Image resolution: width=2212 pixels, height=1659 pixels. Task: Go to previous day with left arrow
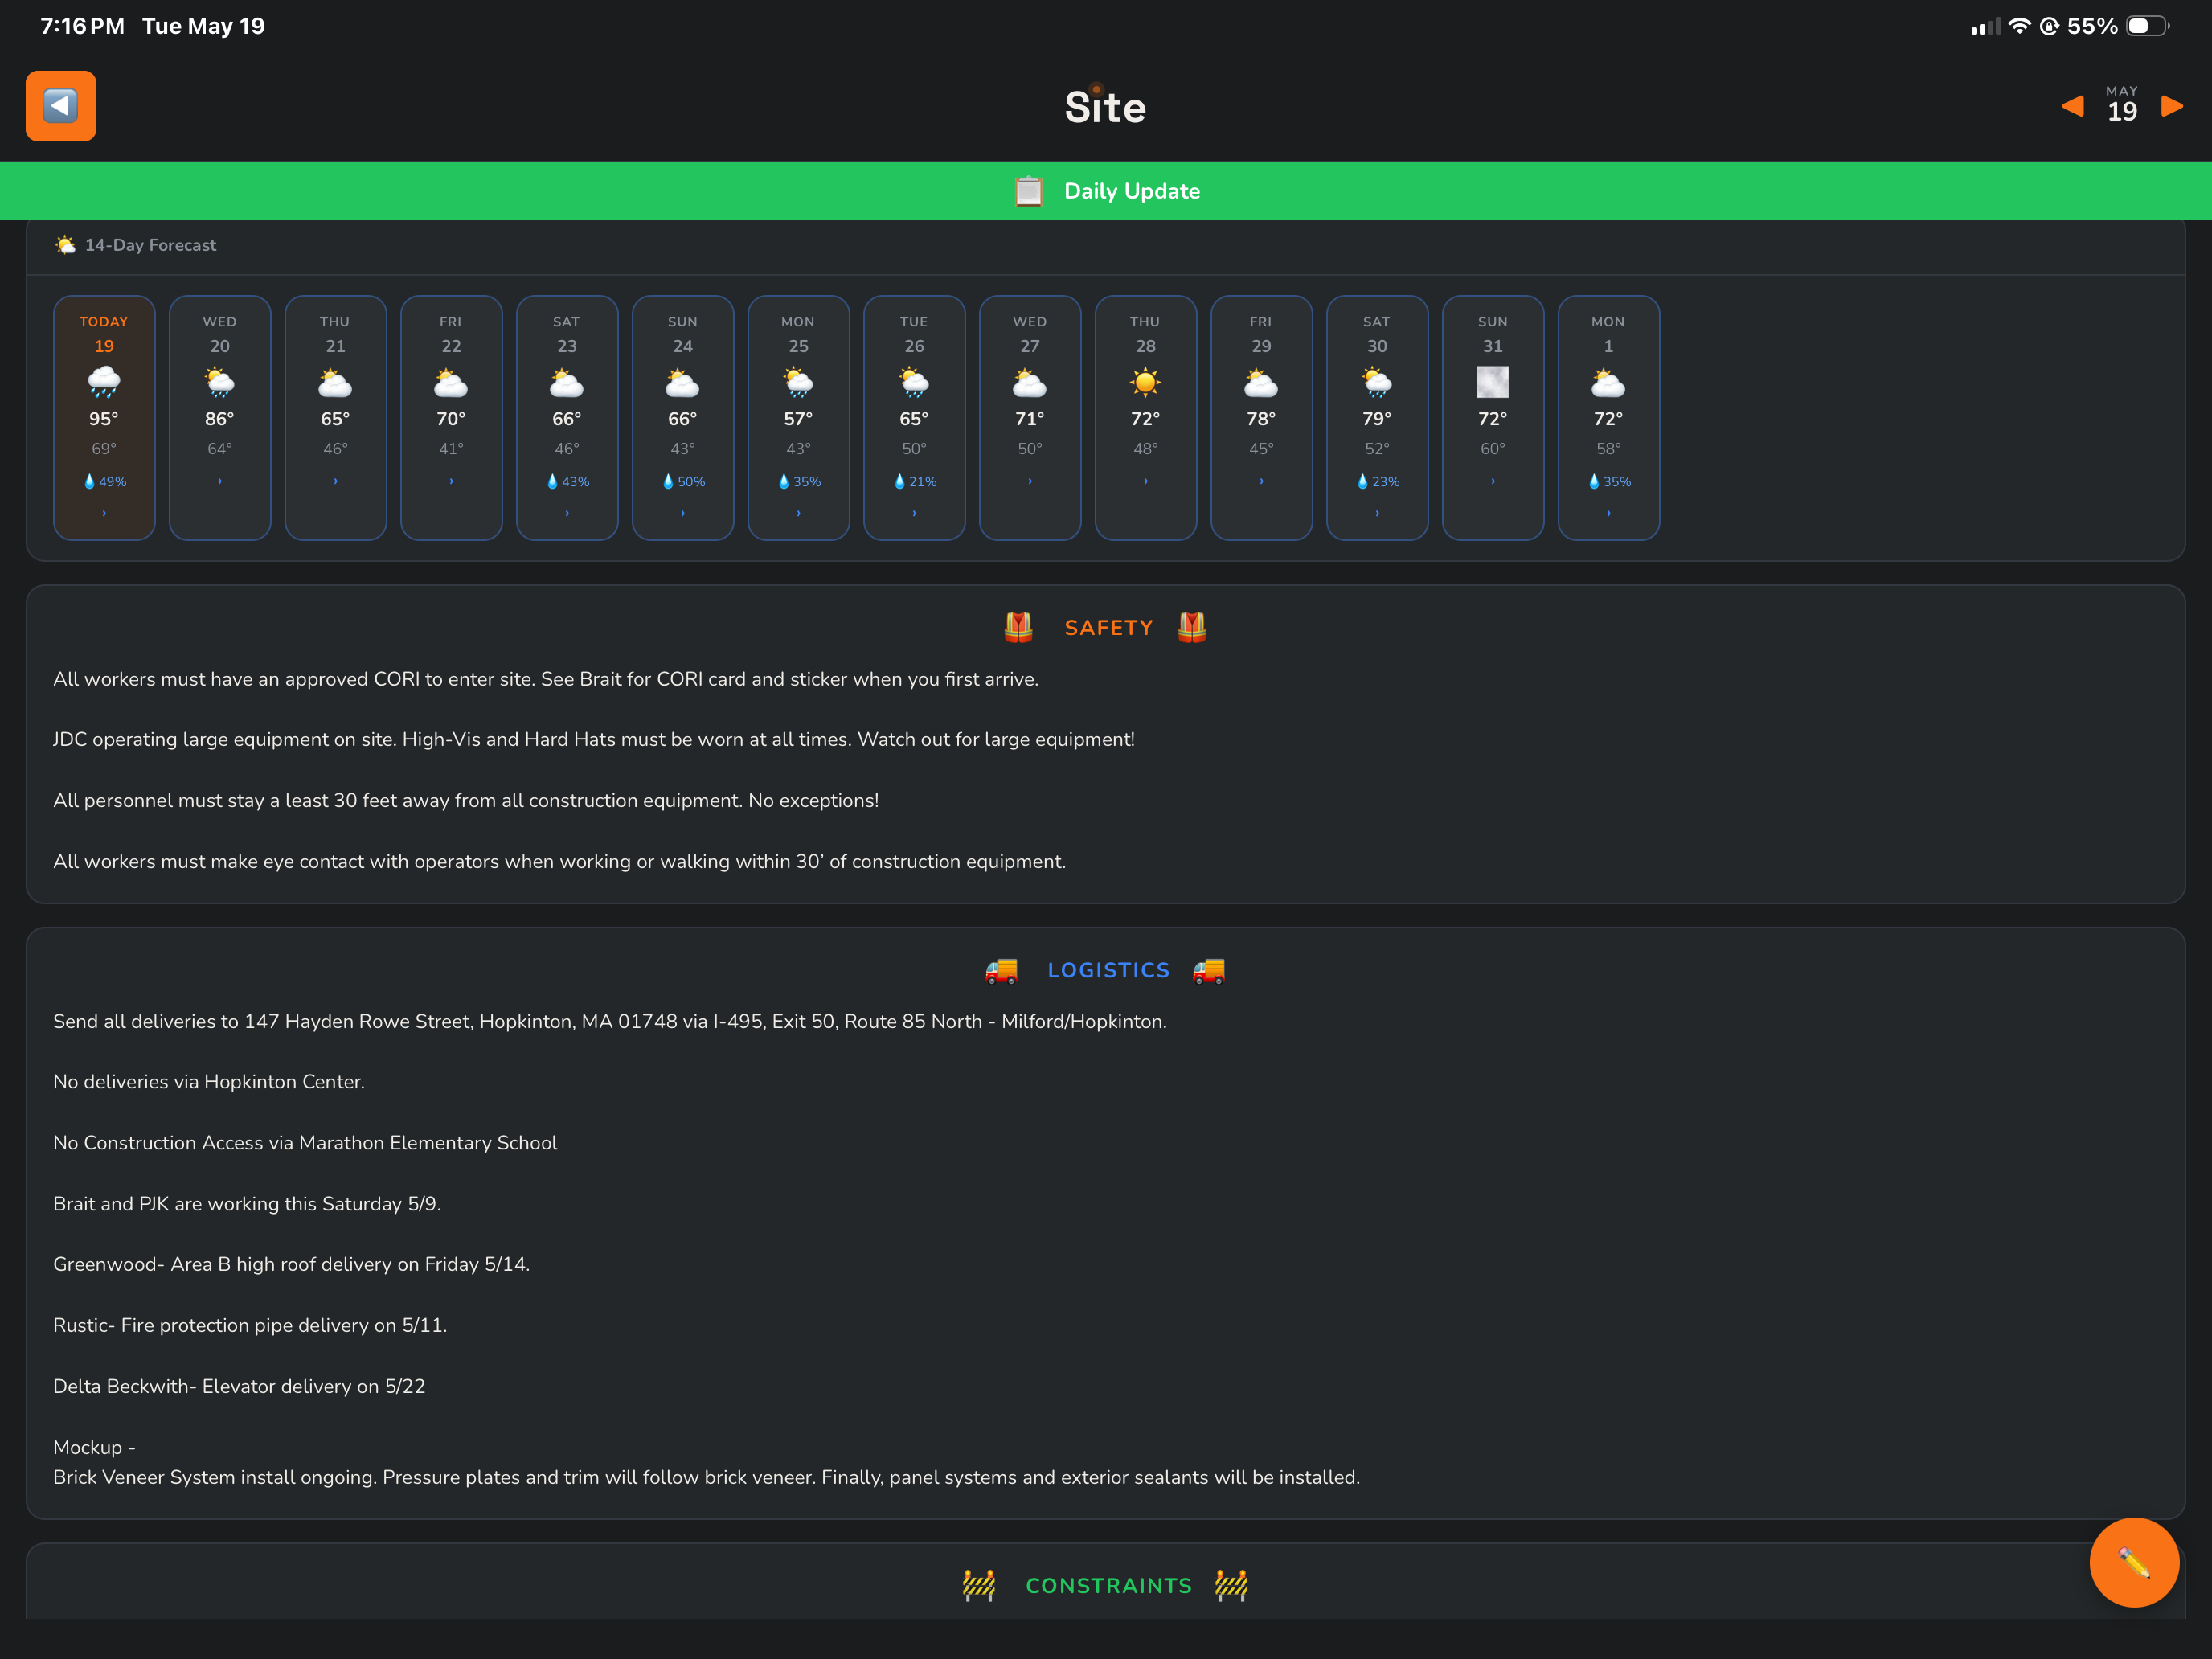tap(2072, 106)
